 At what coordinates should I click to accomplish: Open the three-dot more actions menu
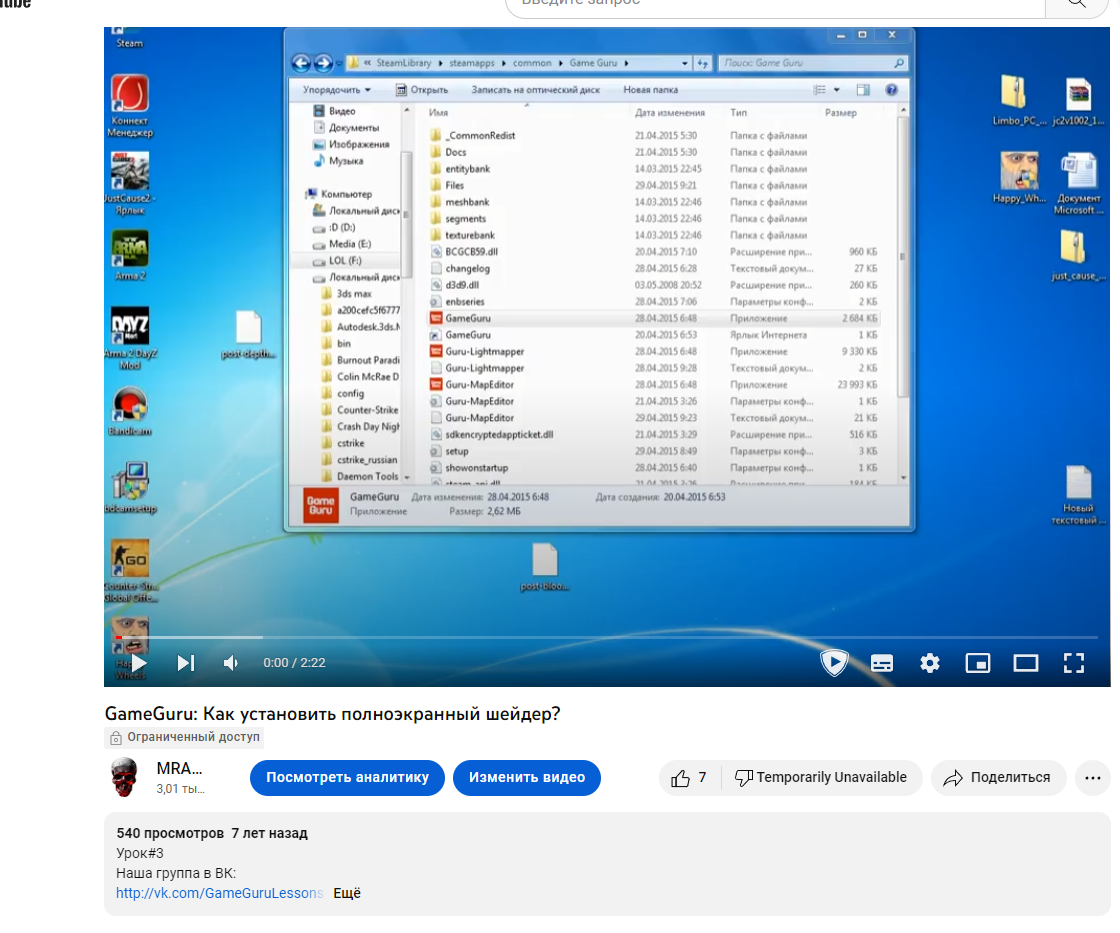click(1092, 778)
